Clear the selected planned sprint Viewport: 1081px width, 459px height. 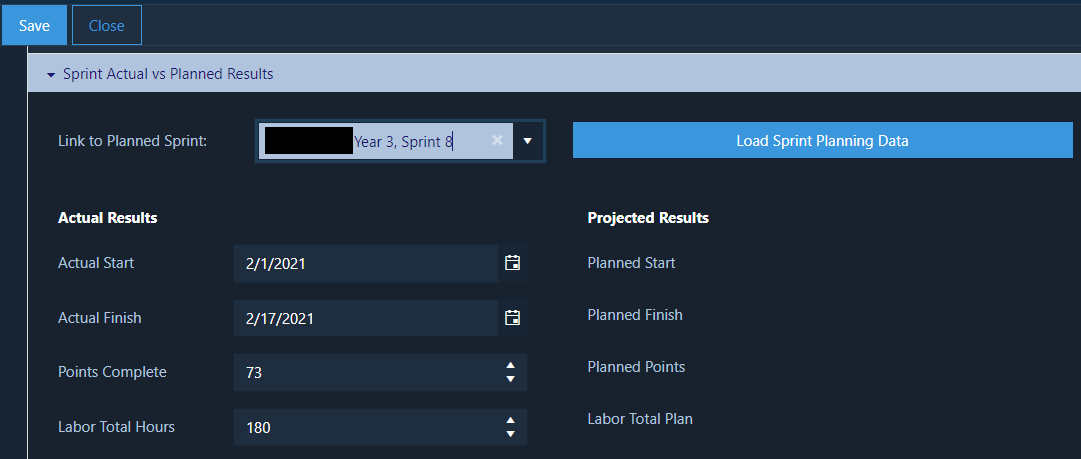497,141
